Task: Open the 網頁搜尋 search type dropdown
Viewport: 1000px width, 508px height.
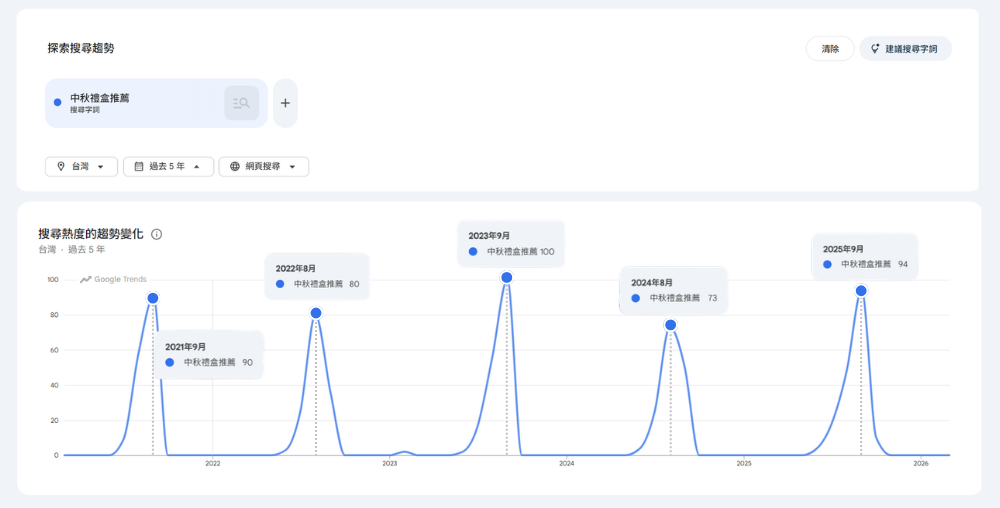Action: [x=264, y=166]
